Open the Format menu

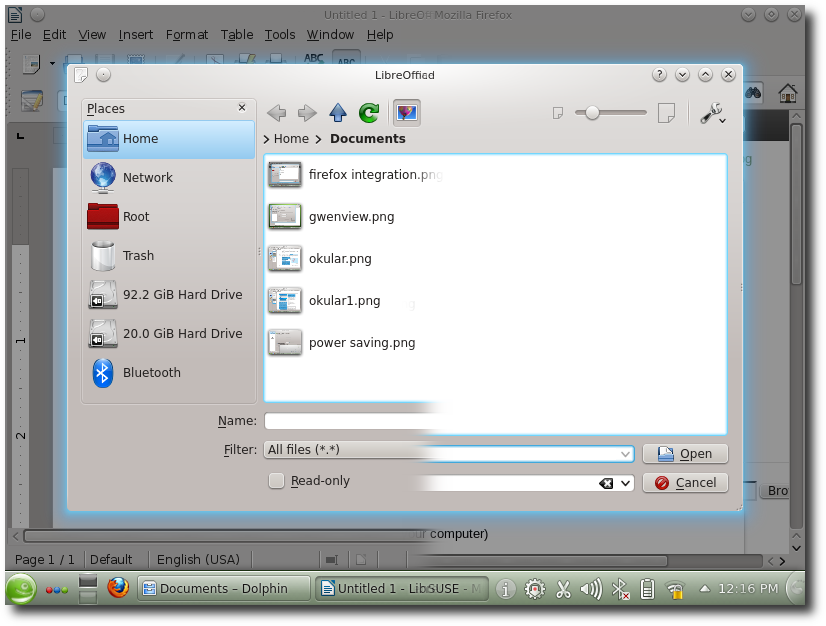(186, 34)
